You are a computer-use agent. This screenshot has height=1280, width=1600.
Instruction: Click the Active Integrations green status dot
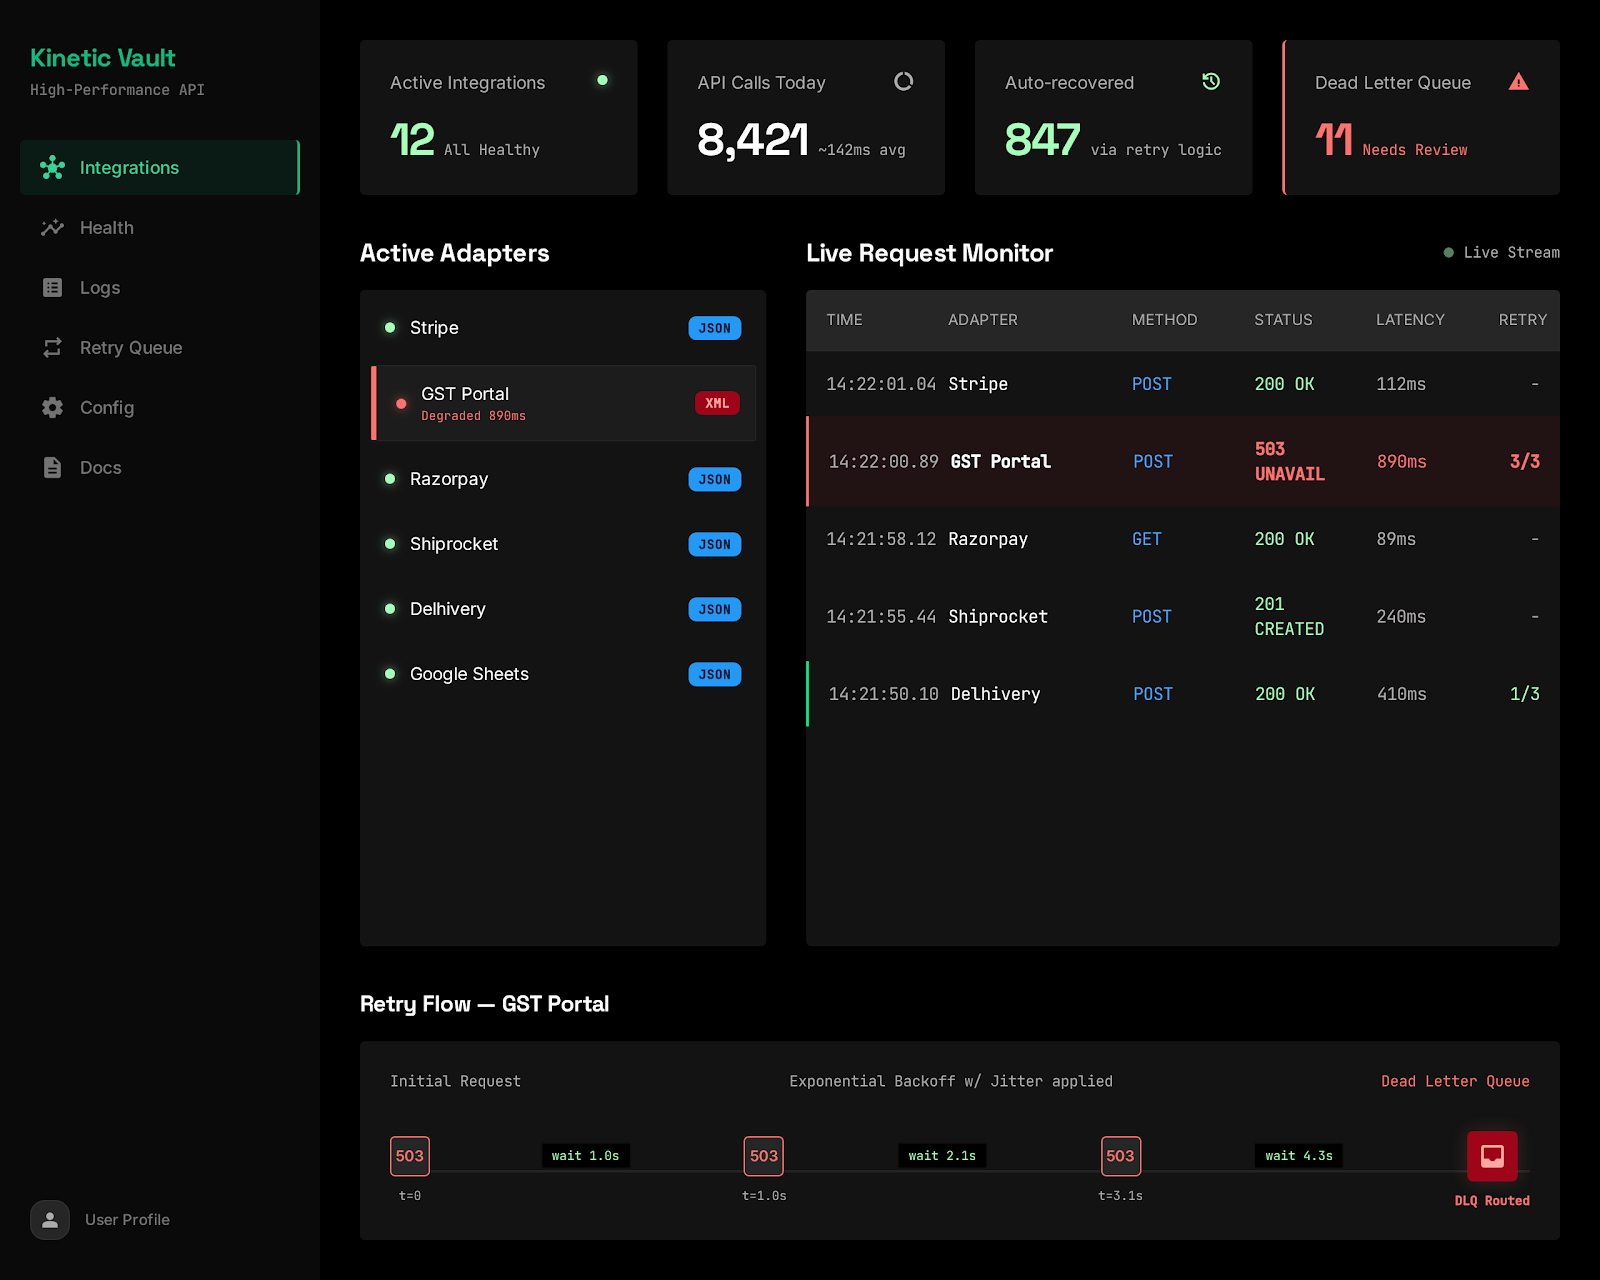pos(602,80)
